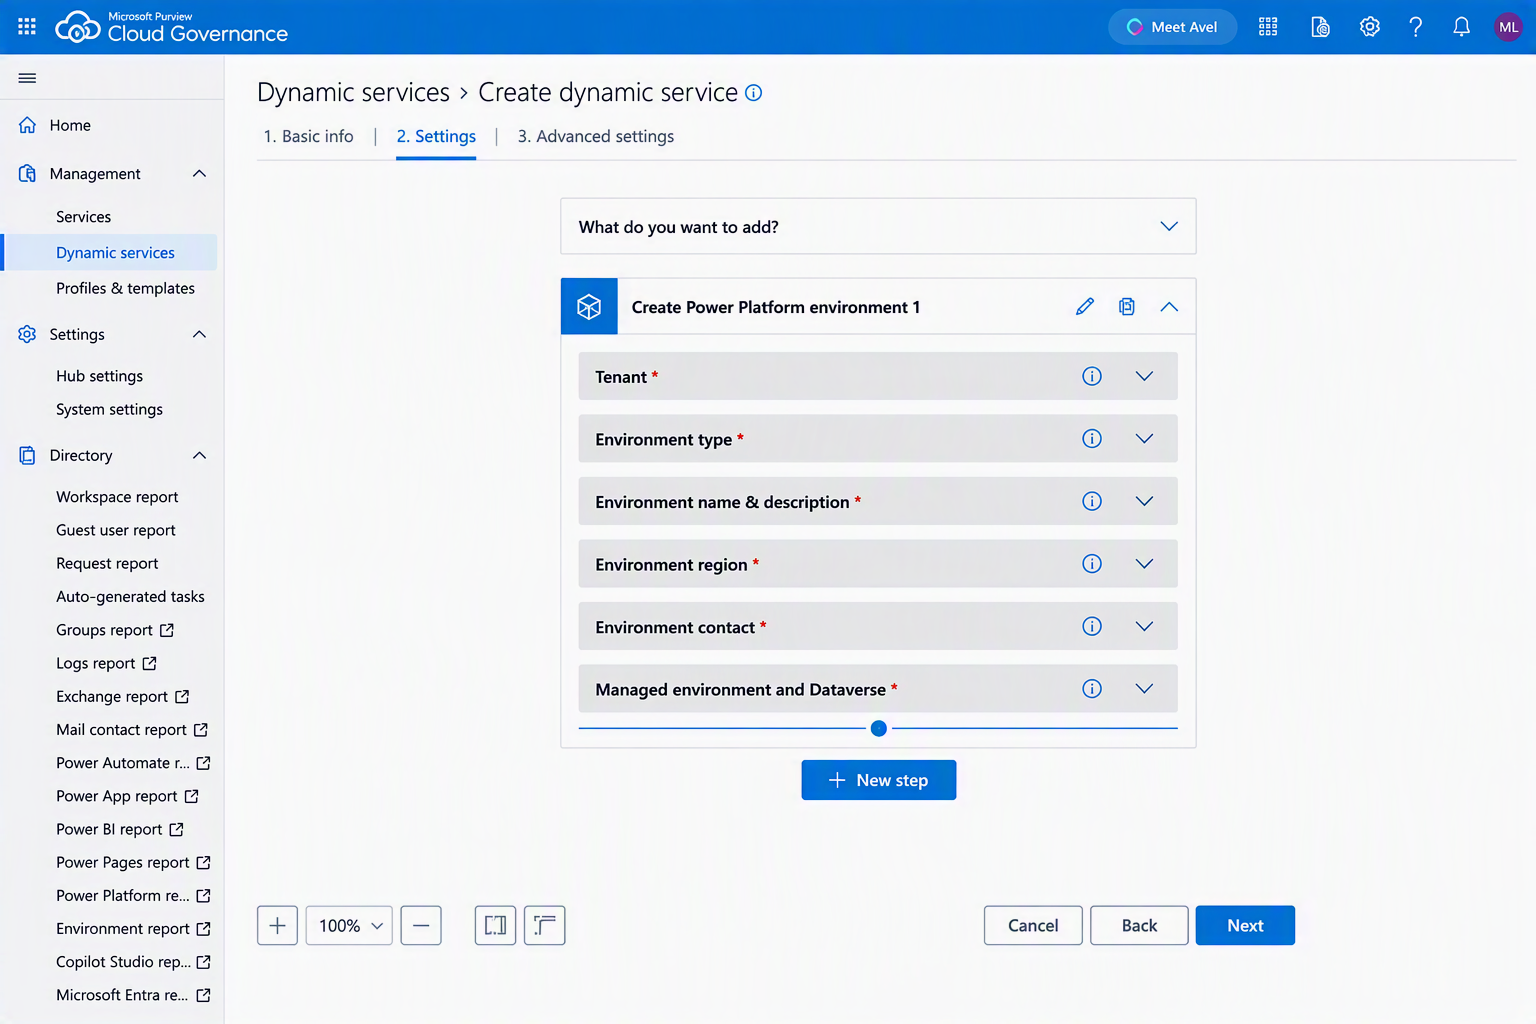Expand the Environment name & description section

click(1145, 501)
